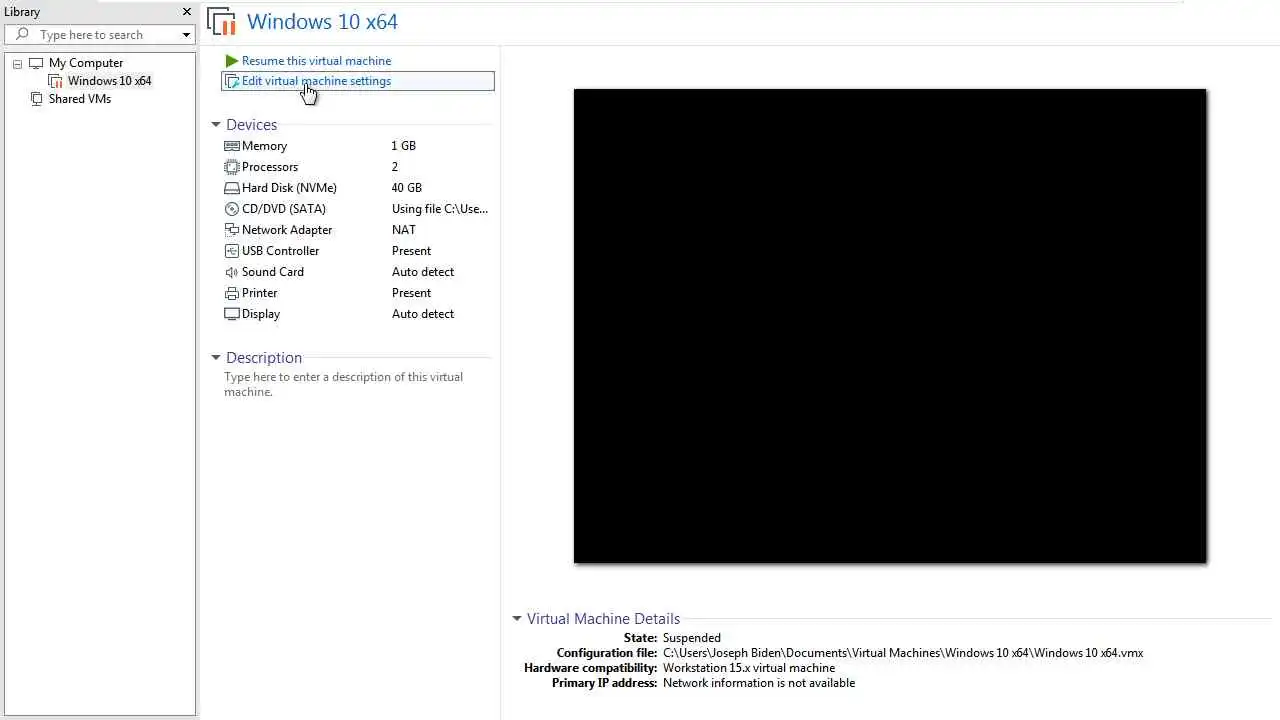Screen dimensions: 1280x720
Task: Click the NAT network value
Action: pyautogui.click(x=404, y=230)
